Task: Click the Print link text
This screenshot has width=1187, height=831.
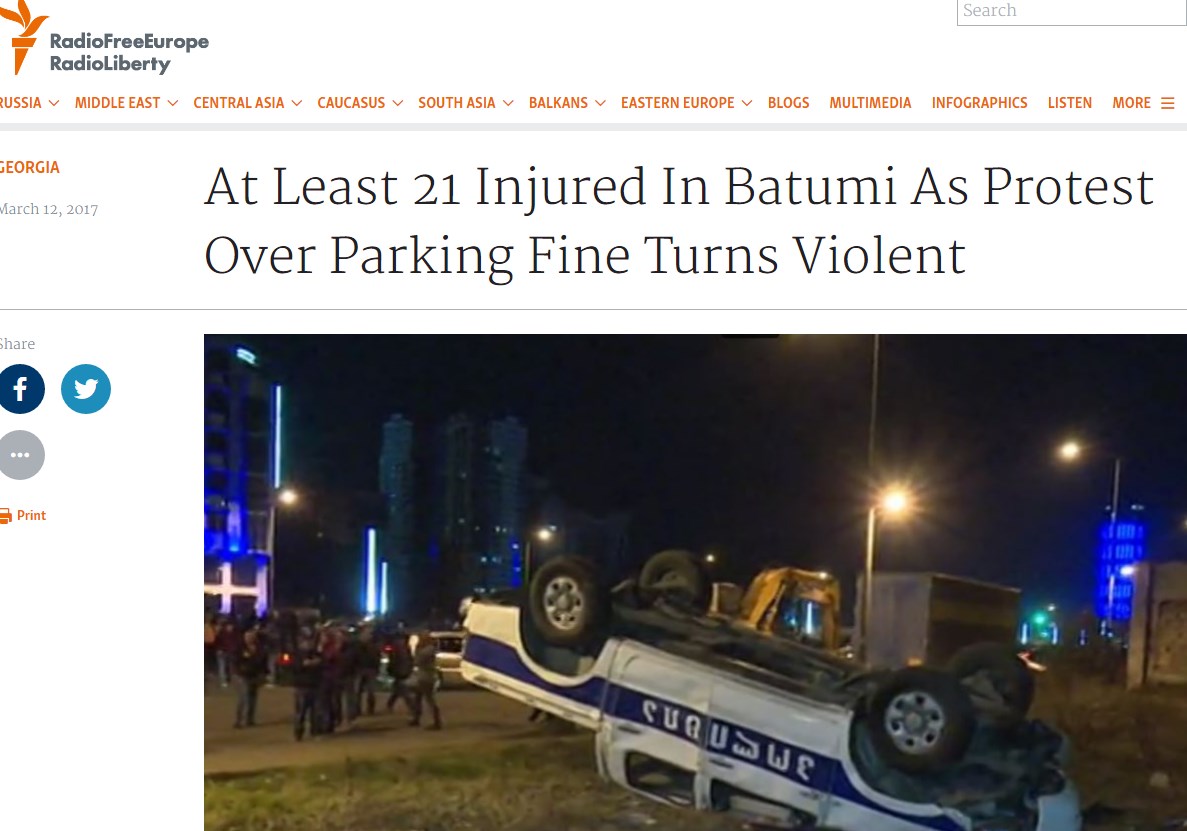Action: [31, 515]
